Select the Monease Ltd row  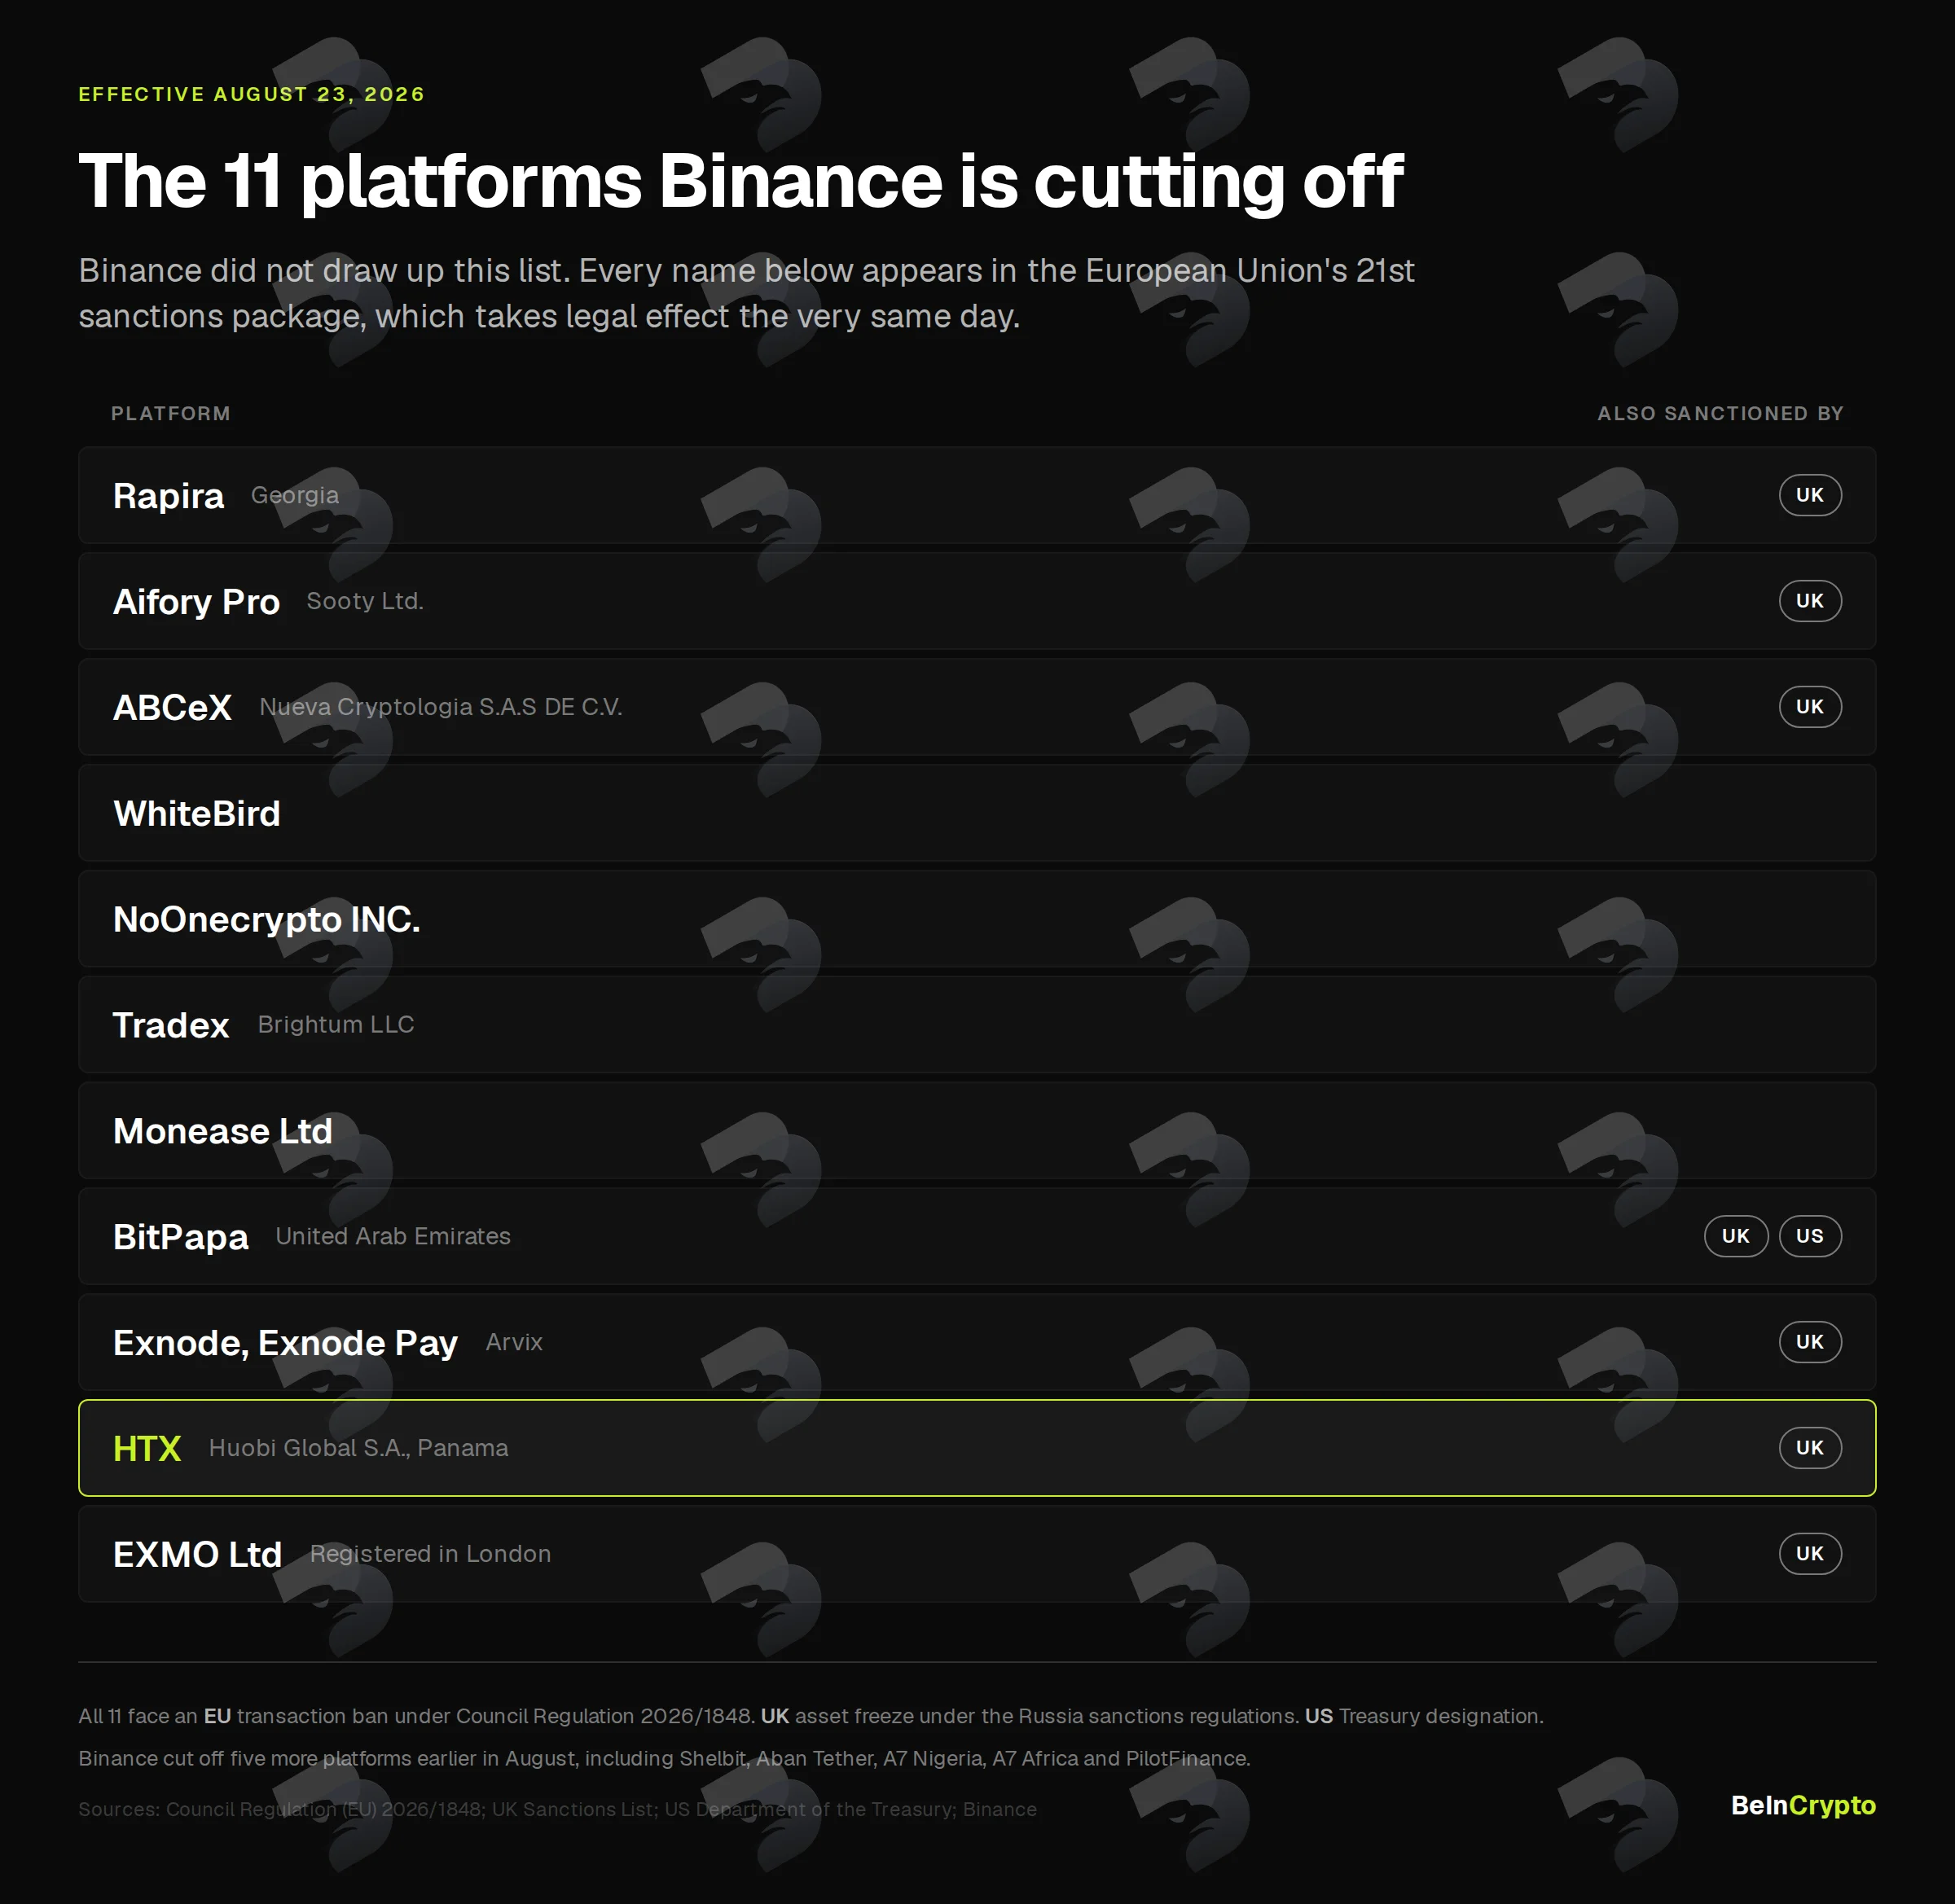pos(977,1131)
